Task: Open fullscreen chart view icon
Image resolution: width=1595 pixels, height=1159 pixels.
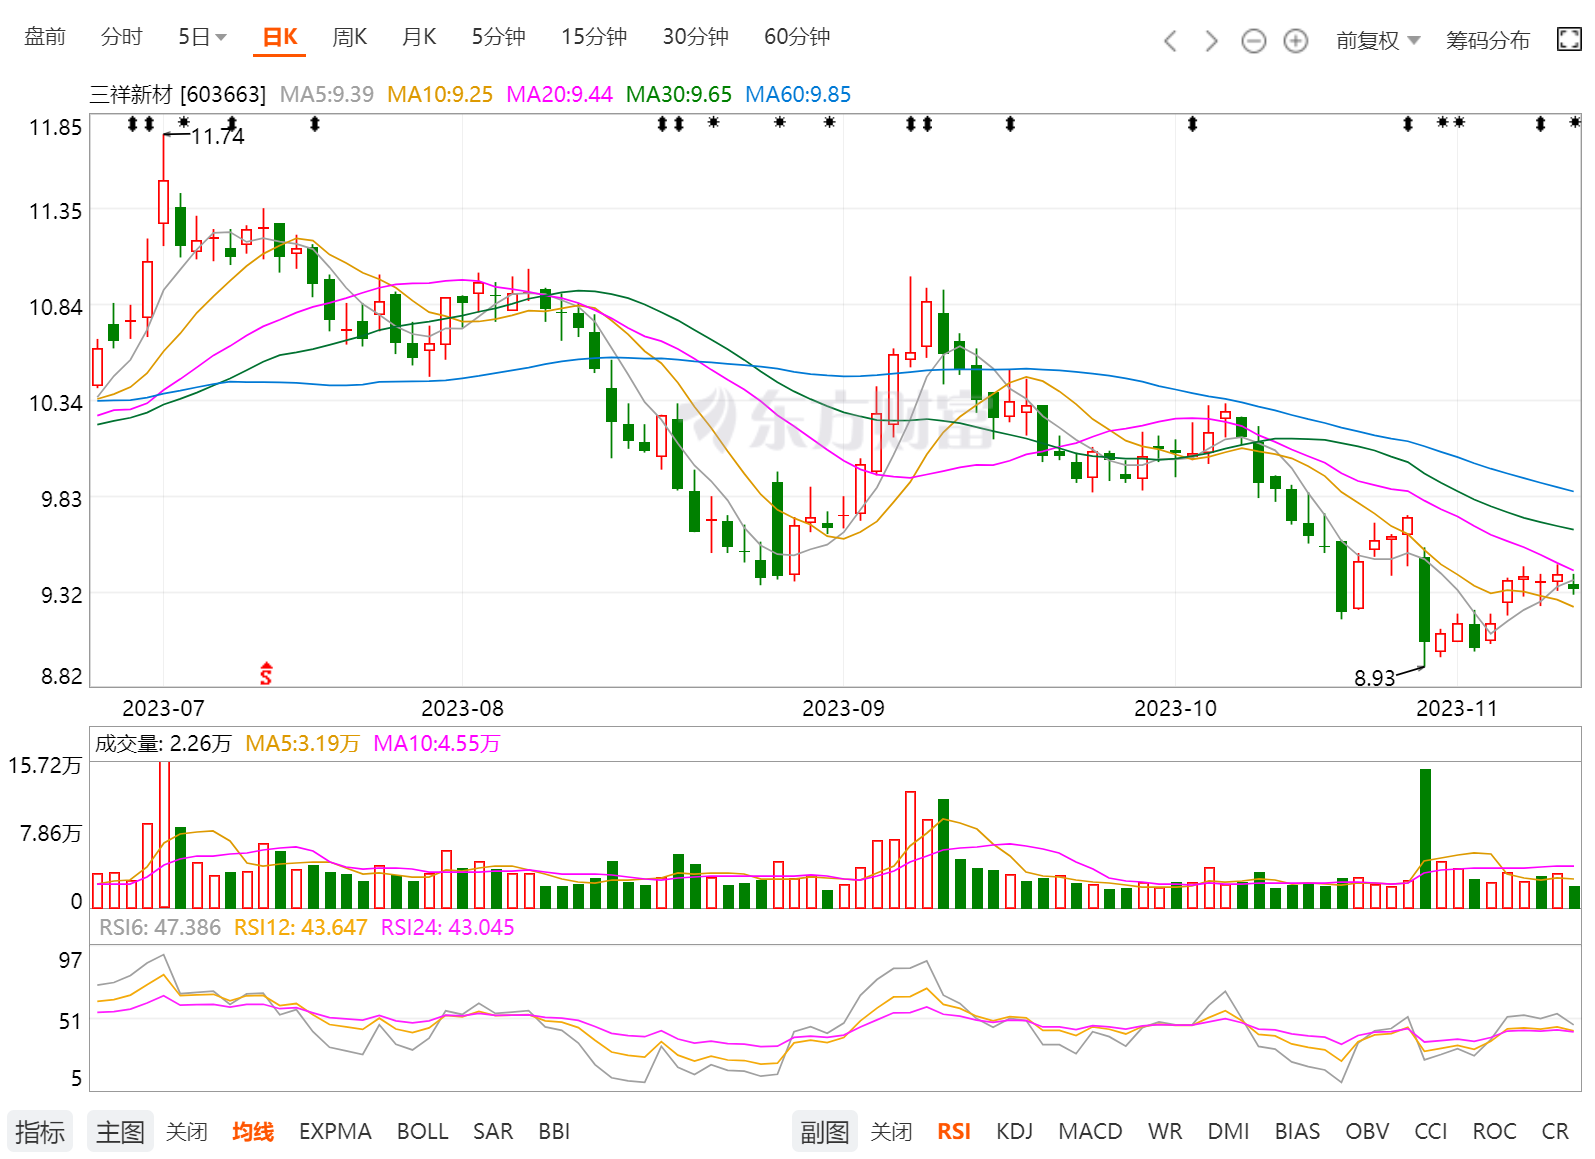Action: 1569,40
